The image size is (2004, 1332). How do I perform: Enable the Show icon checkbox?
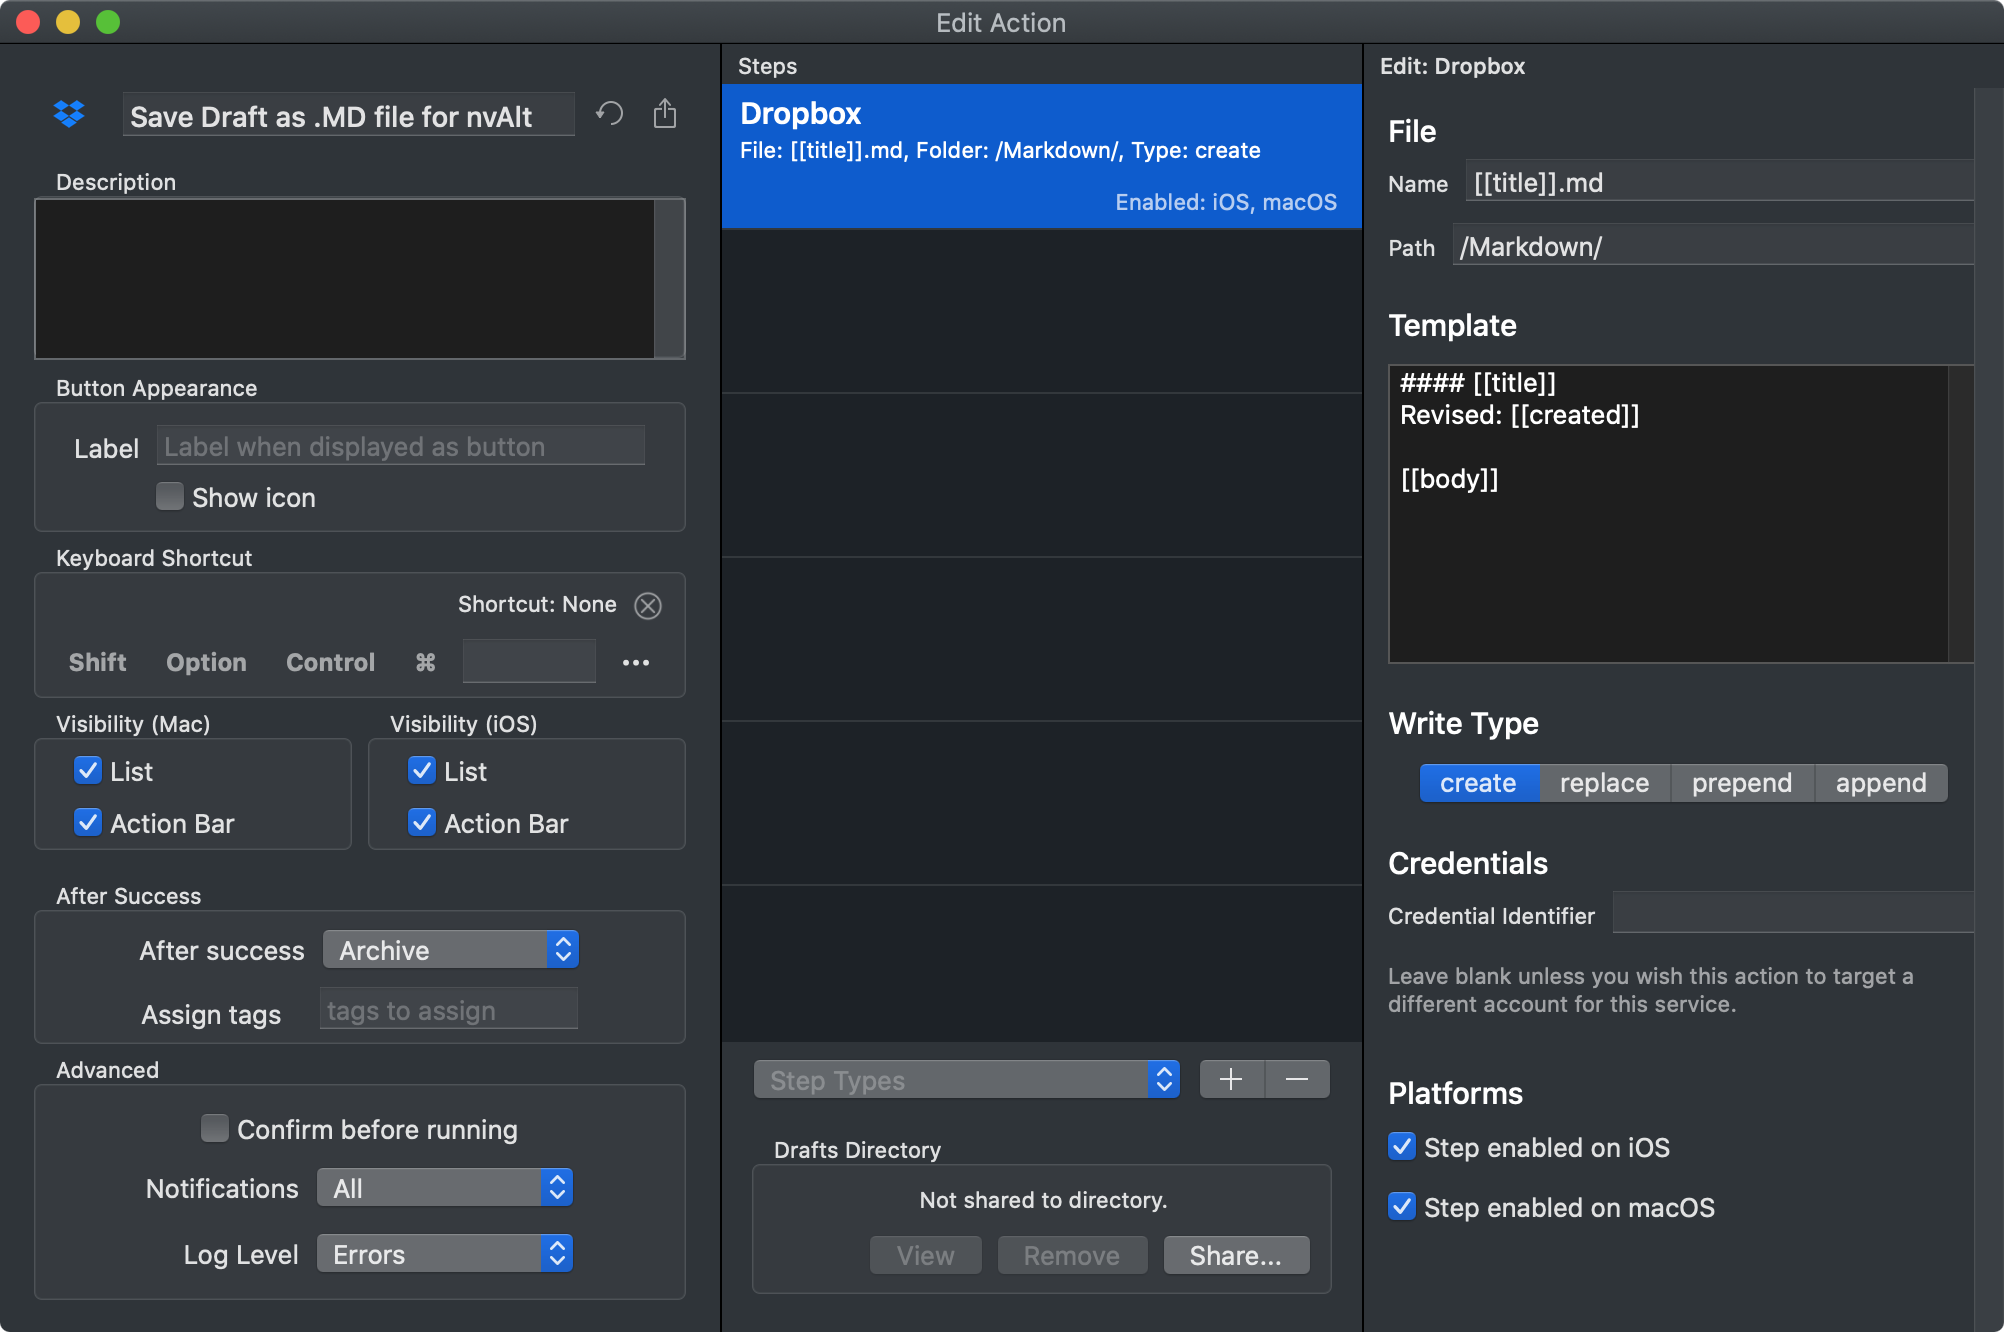pos(170,497)
